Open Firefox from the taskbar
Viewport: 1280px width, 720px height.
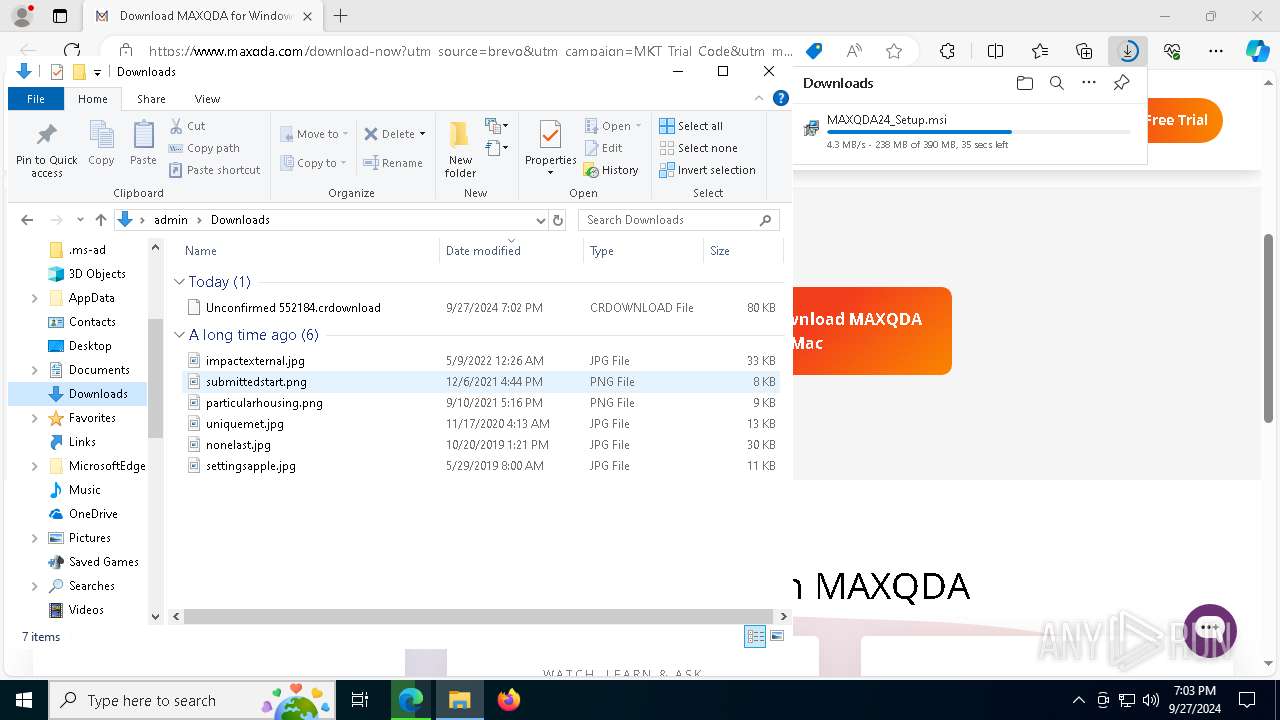[x=509, y=700]
